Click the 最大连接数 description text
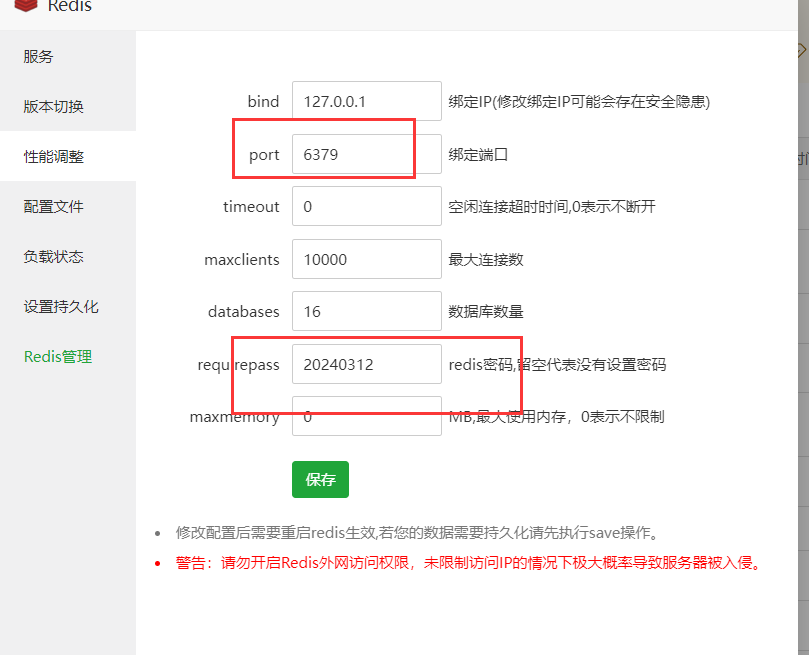Image resolution: width=809 pixels, height=655 pixels. [486, 259]
